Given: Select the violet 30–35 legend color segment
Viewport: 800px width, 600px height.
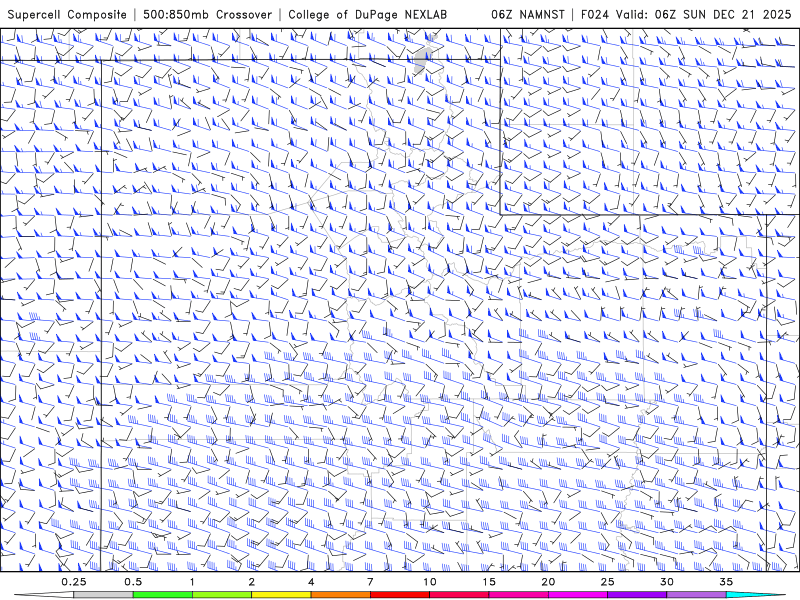Looking at the screenshot, I should pyautogui.click(x=696, y=595).
